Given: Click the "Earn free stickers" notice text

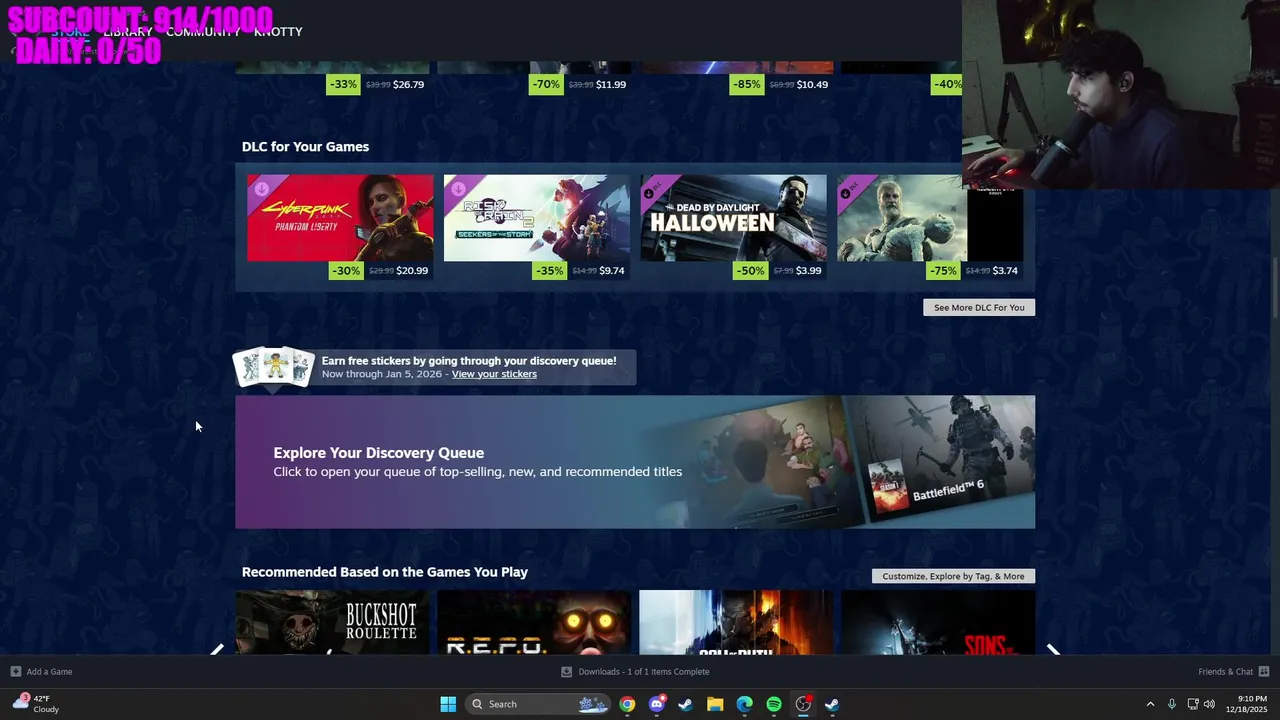Looking at the screenshot, I should (x=469, y=361).
